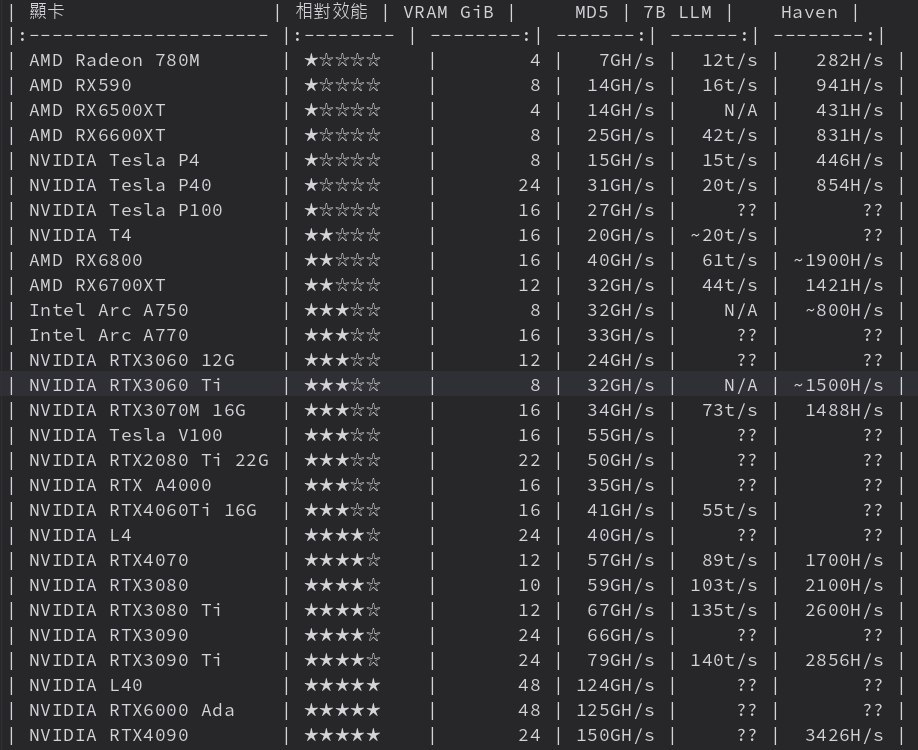This screenshot has width=918, height=750.
Task: Click the 282H/s Haven value
Action: [x=849, y=60]
